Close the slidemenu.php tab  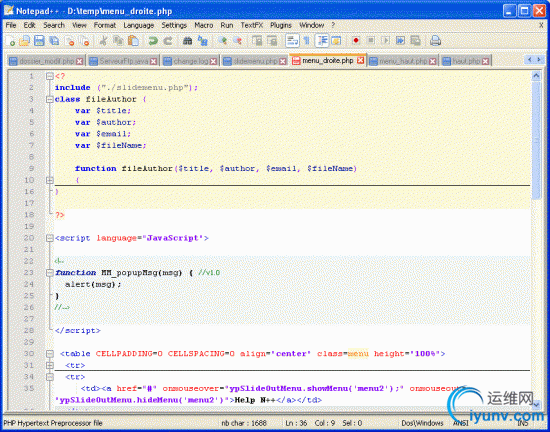283,61
